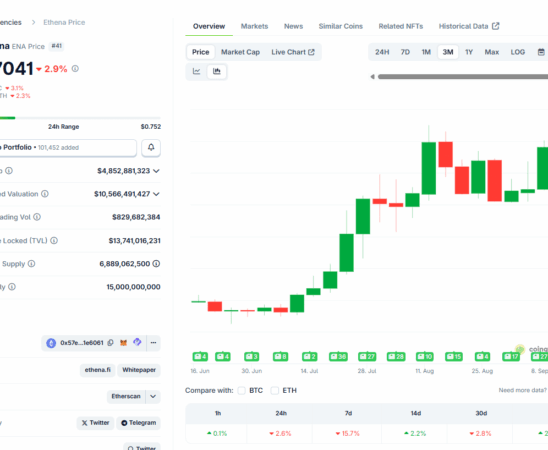
Task: Click the Total Value Locked info icon
Action: pyautogui.click(x=54, y=241)
